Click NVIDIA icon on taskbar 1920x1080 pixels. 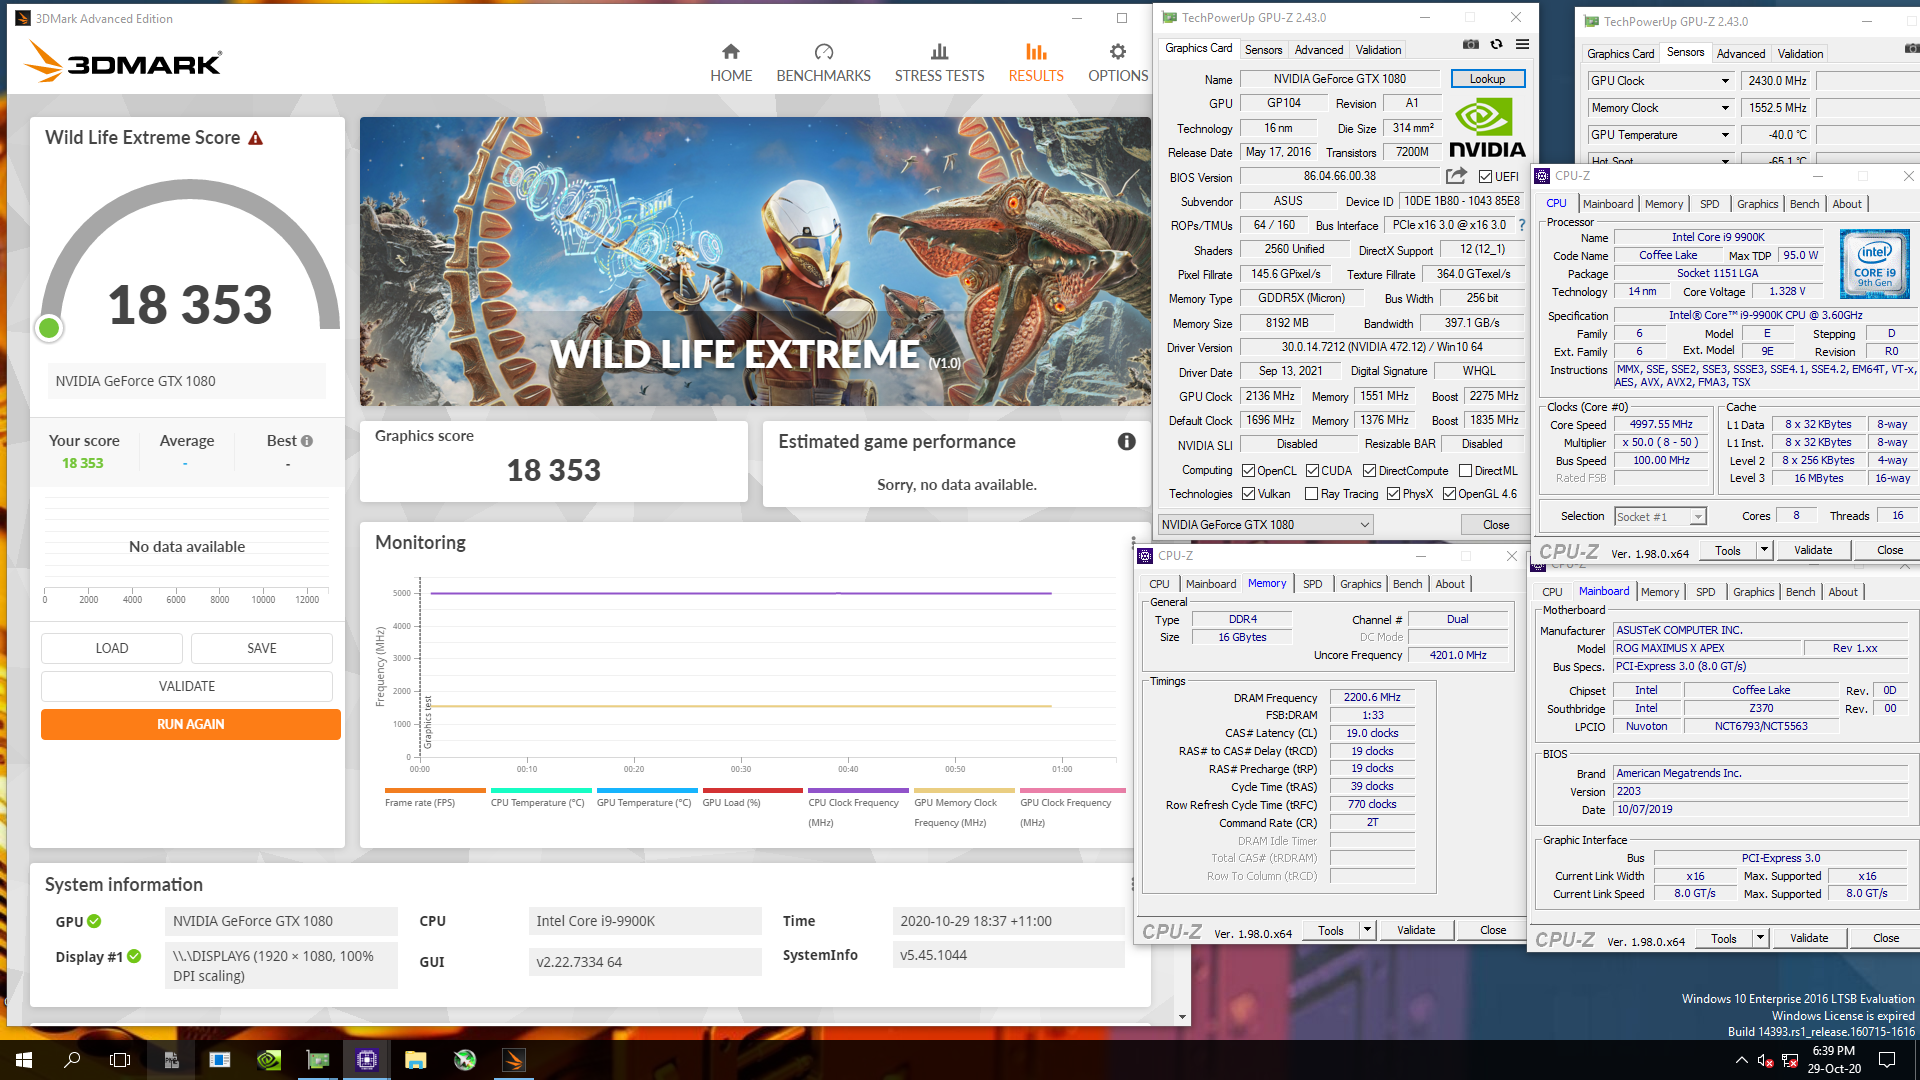[269, 1060]
